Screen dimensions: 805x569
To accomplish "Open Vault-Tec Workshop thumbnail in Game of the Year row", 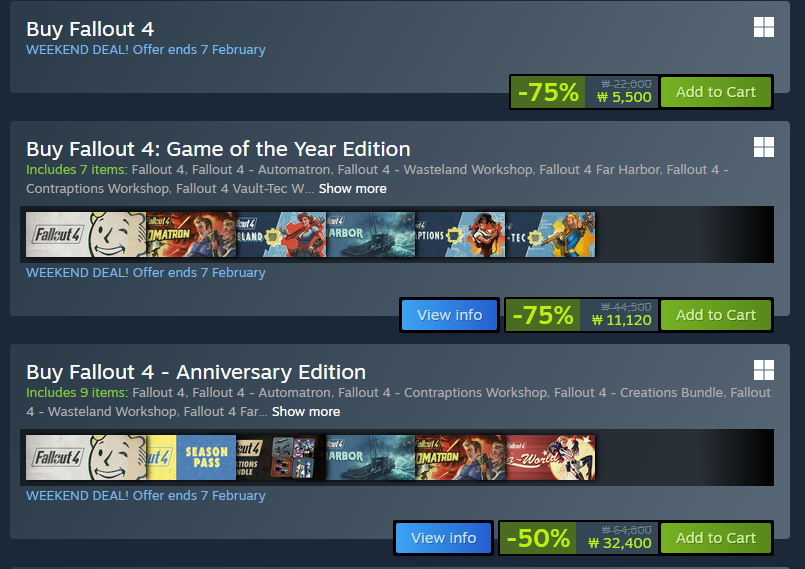I will click(550, 235).
